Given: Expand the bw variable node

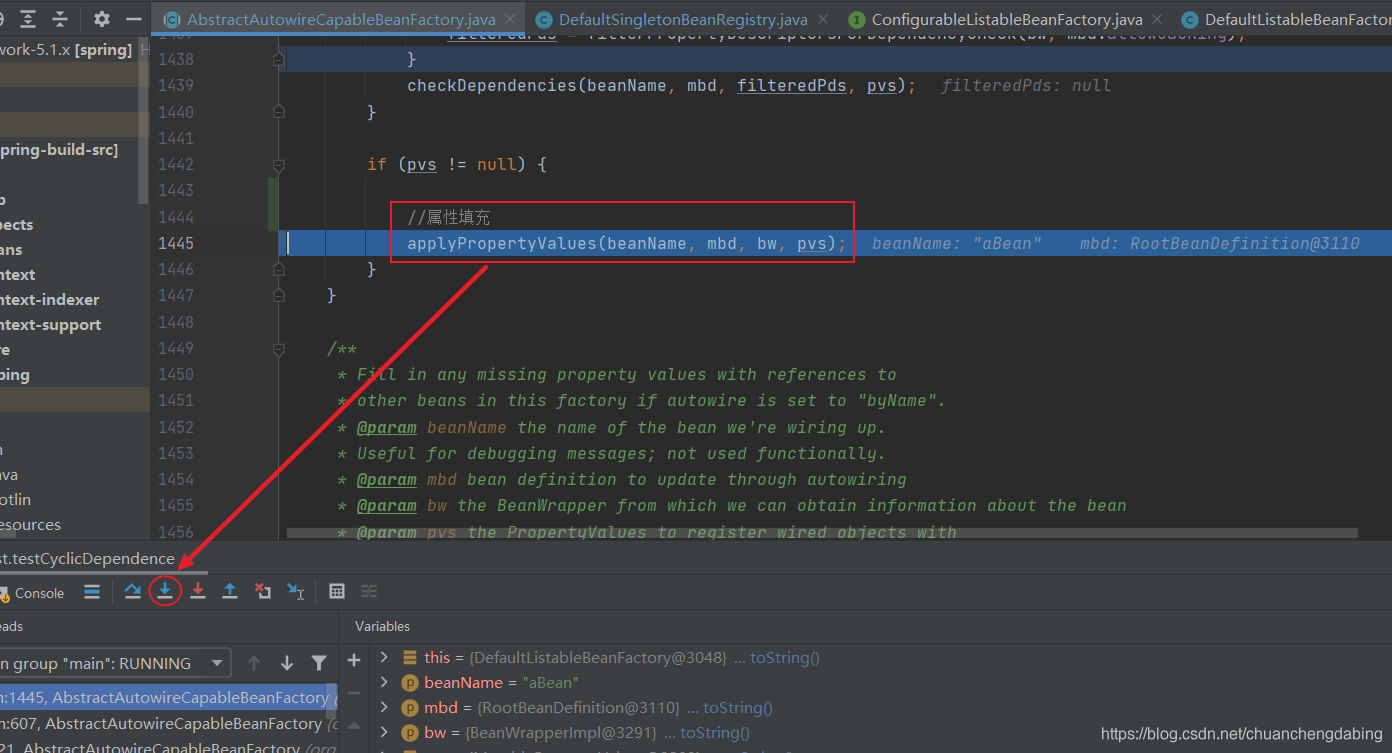Looking at the screenshot, I should pyautogui.click(x=384, y=732).
